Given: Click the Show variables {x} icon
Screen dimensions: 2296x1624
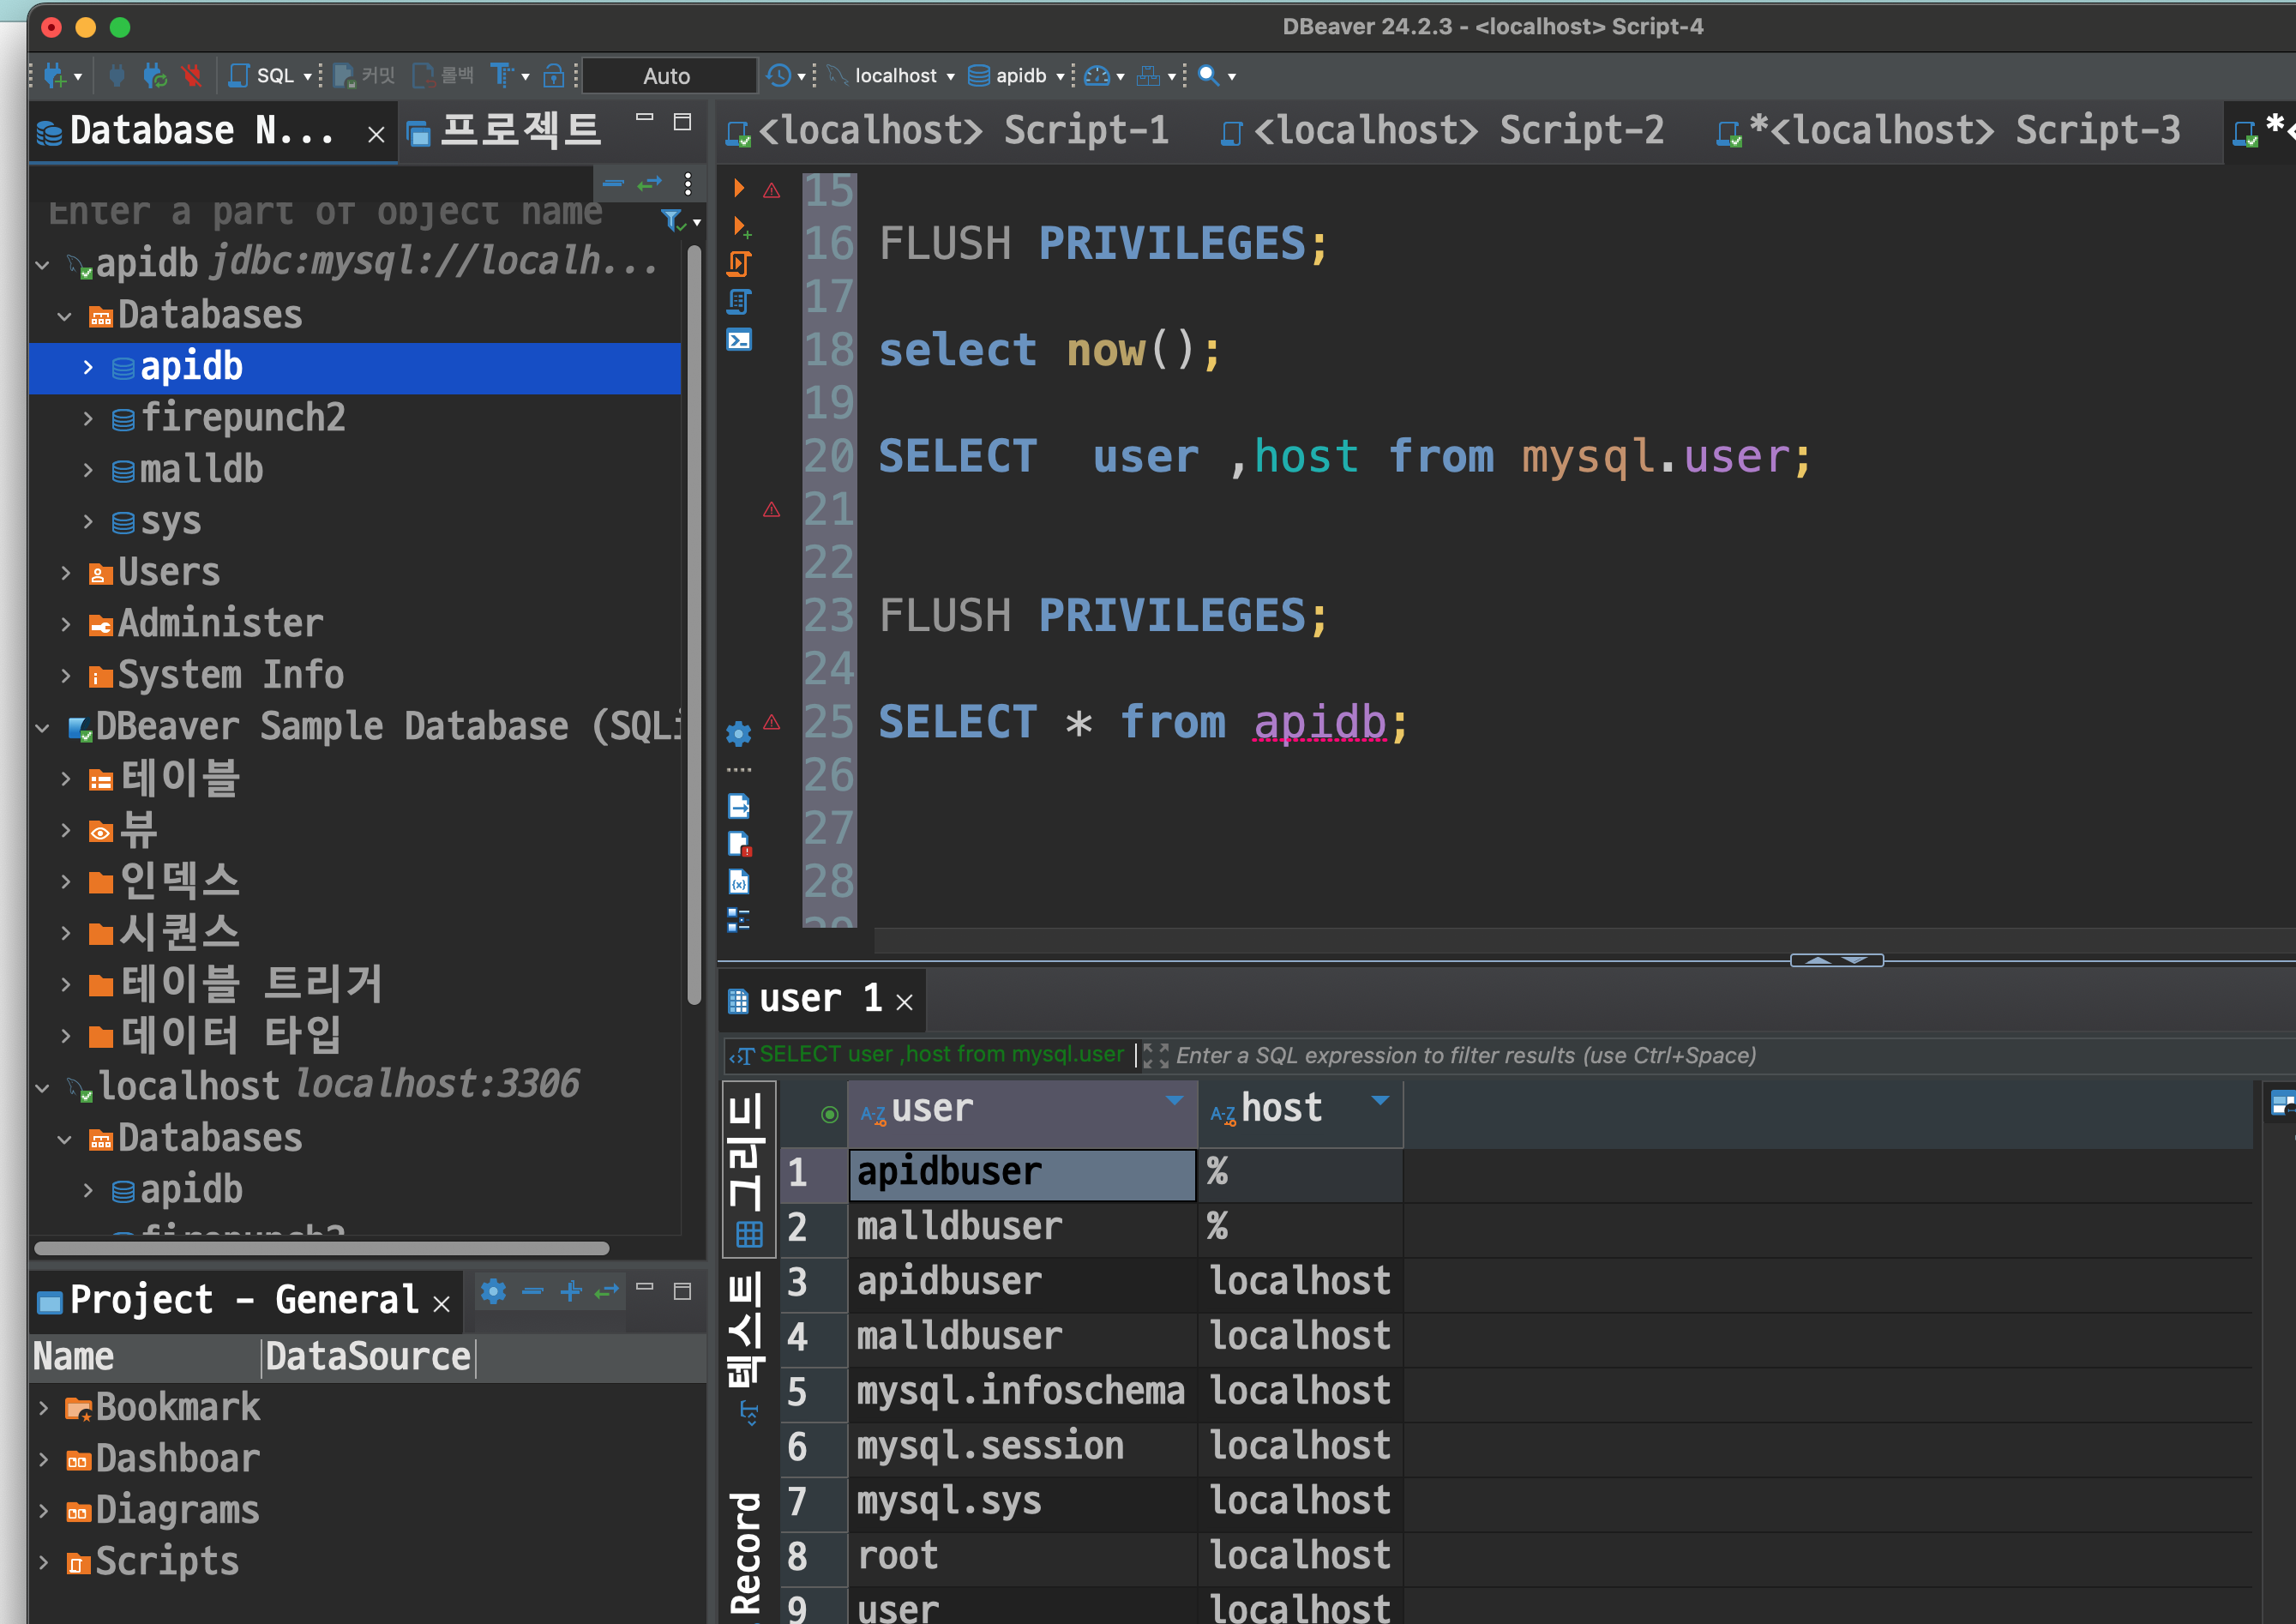Looking at the screenshot, I should (x=739, y=883).
